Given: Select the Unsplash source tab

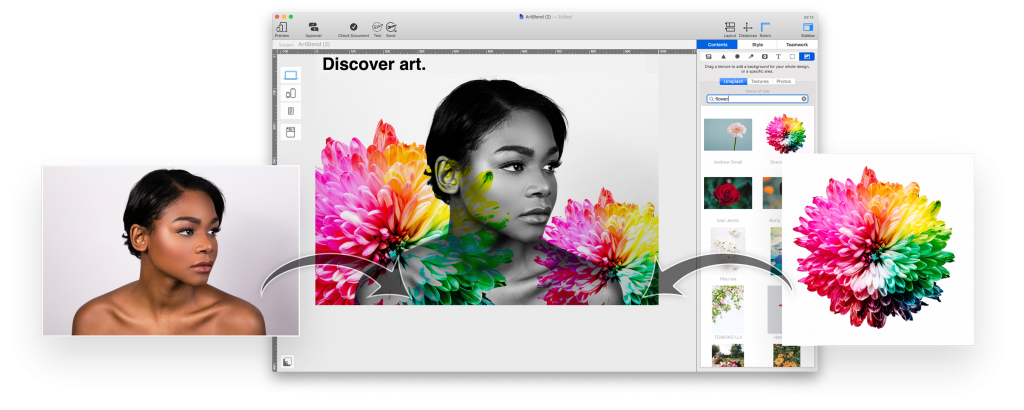Looking at the screenshot, I should (733, 82).
